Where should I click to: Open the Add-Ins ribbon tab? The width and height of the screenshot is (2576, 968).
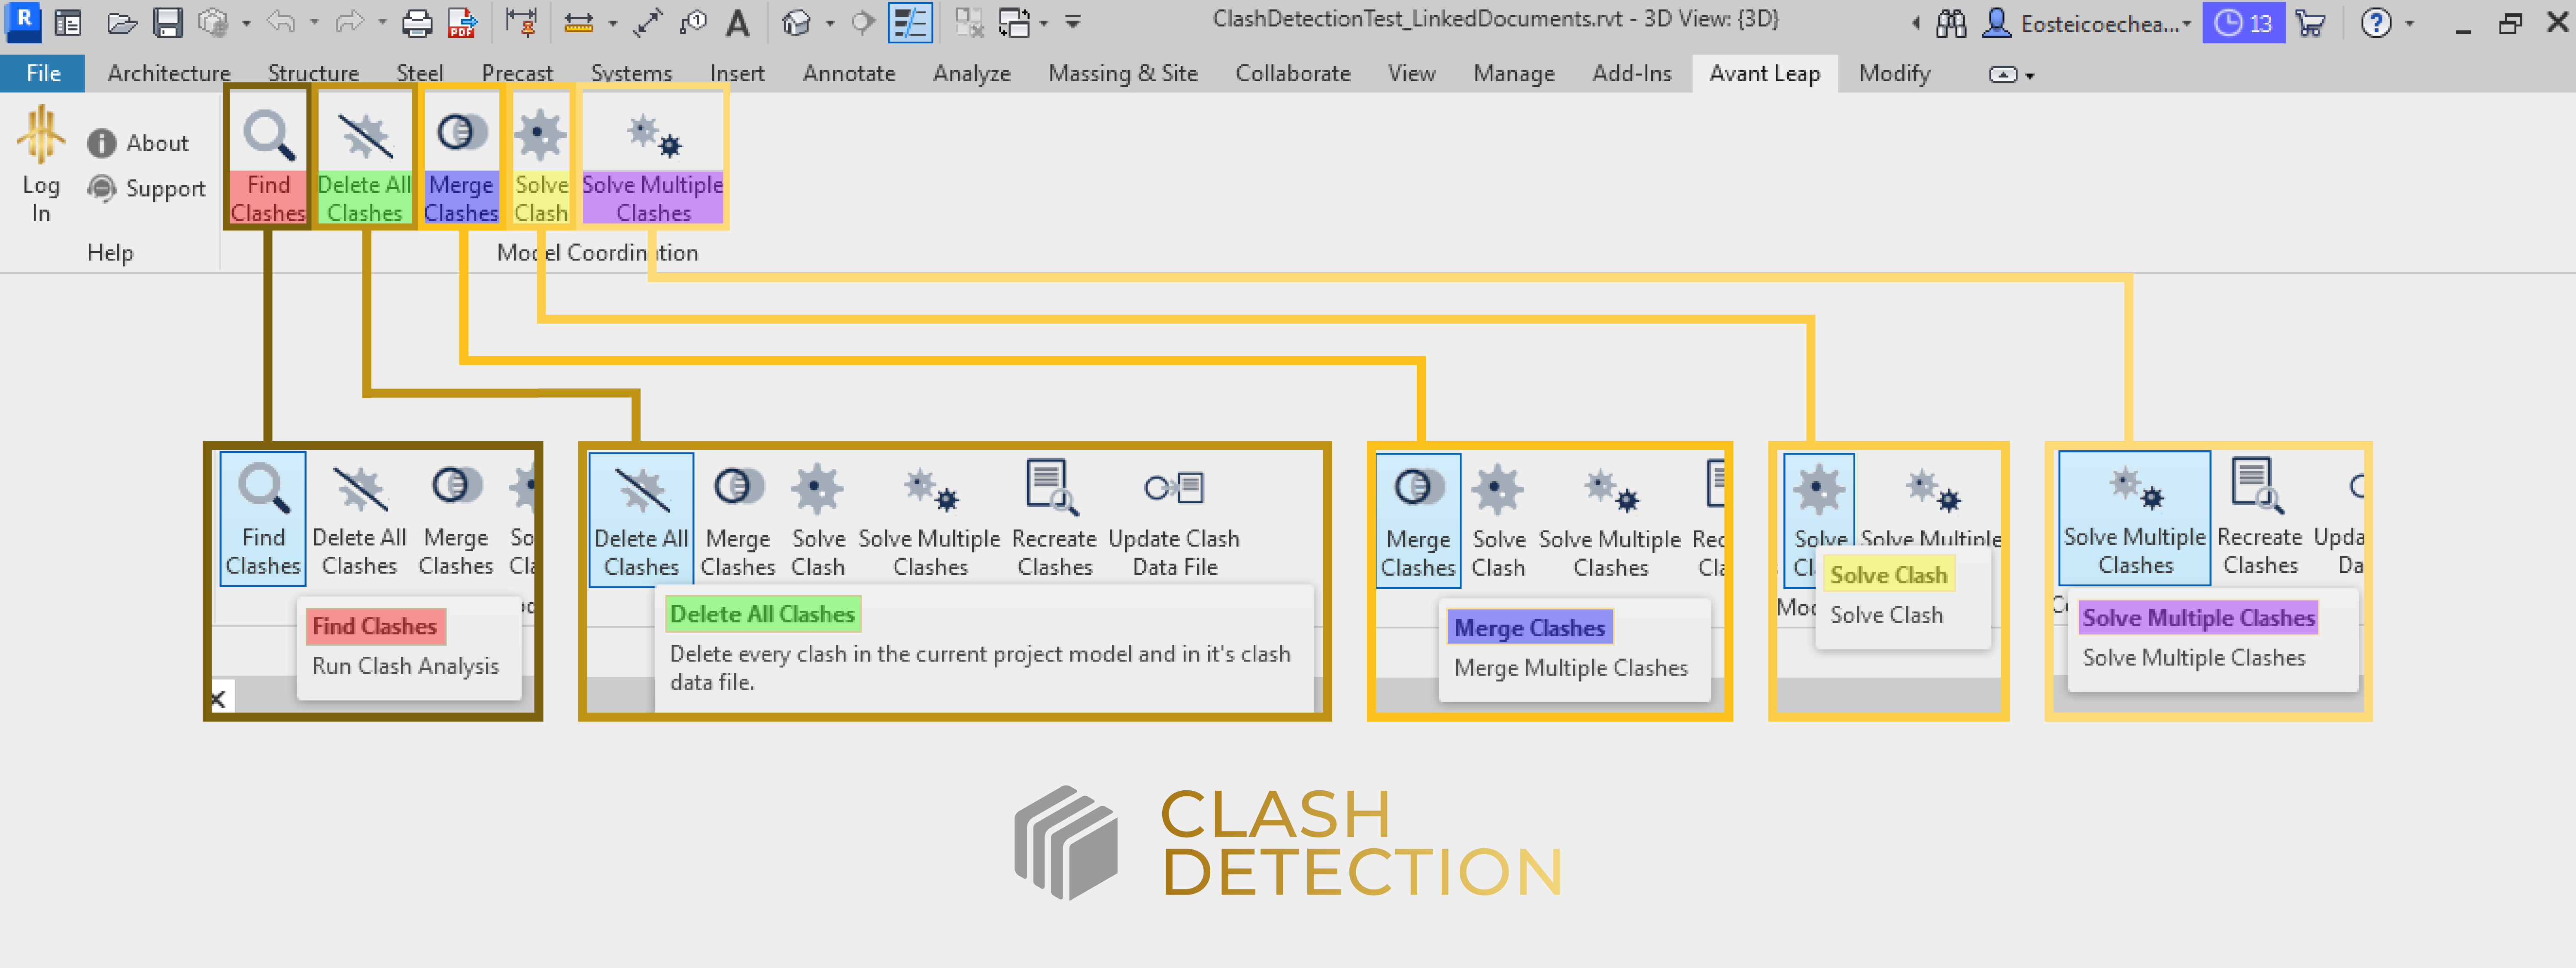point(1631,73)
